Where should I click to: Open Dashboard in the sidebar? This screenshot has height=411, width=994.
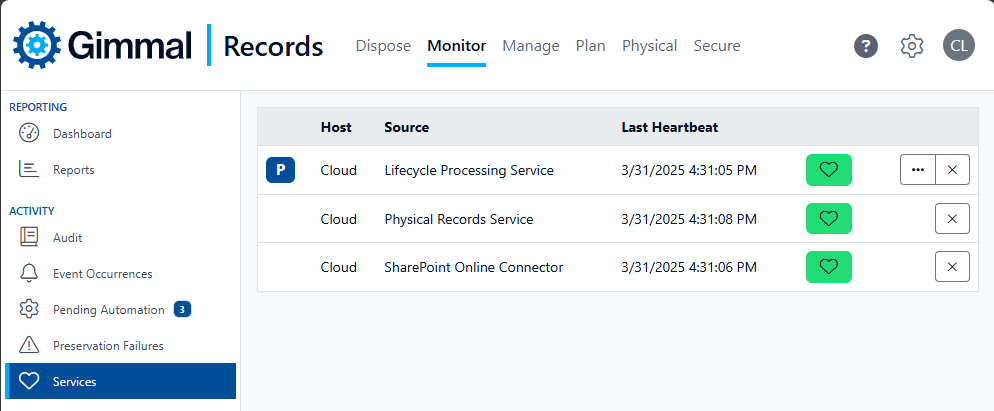82,134
